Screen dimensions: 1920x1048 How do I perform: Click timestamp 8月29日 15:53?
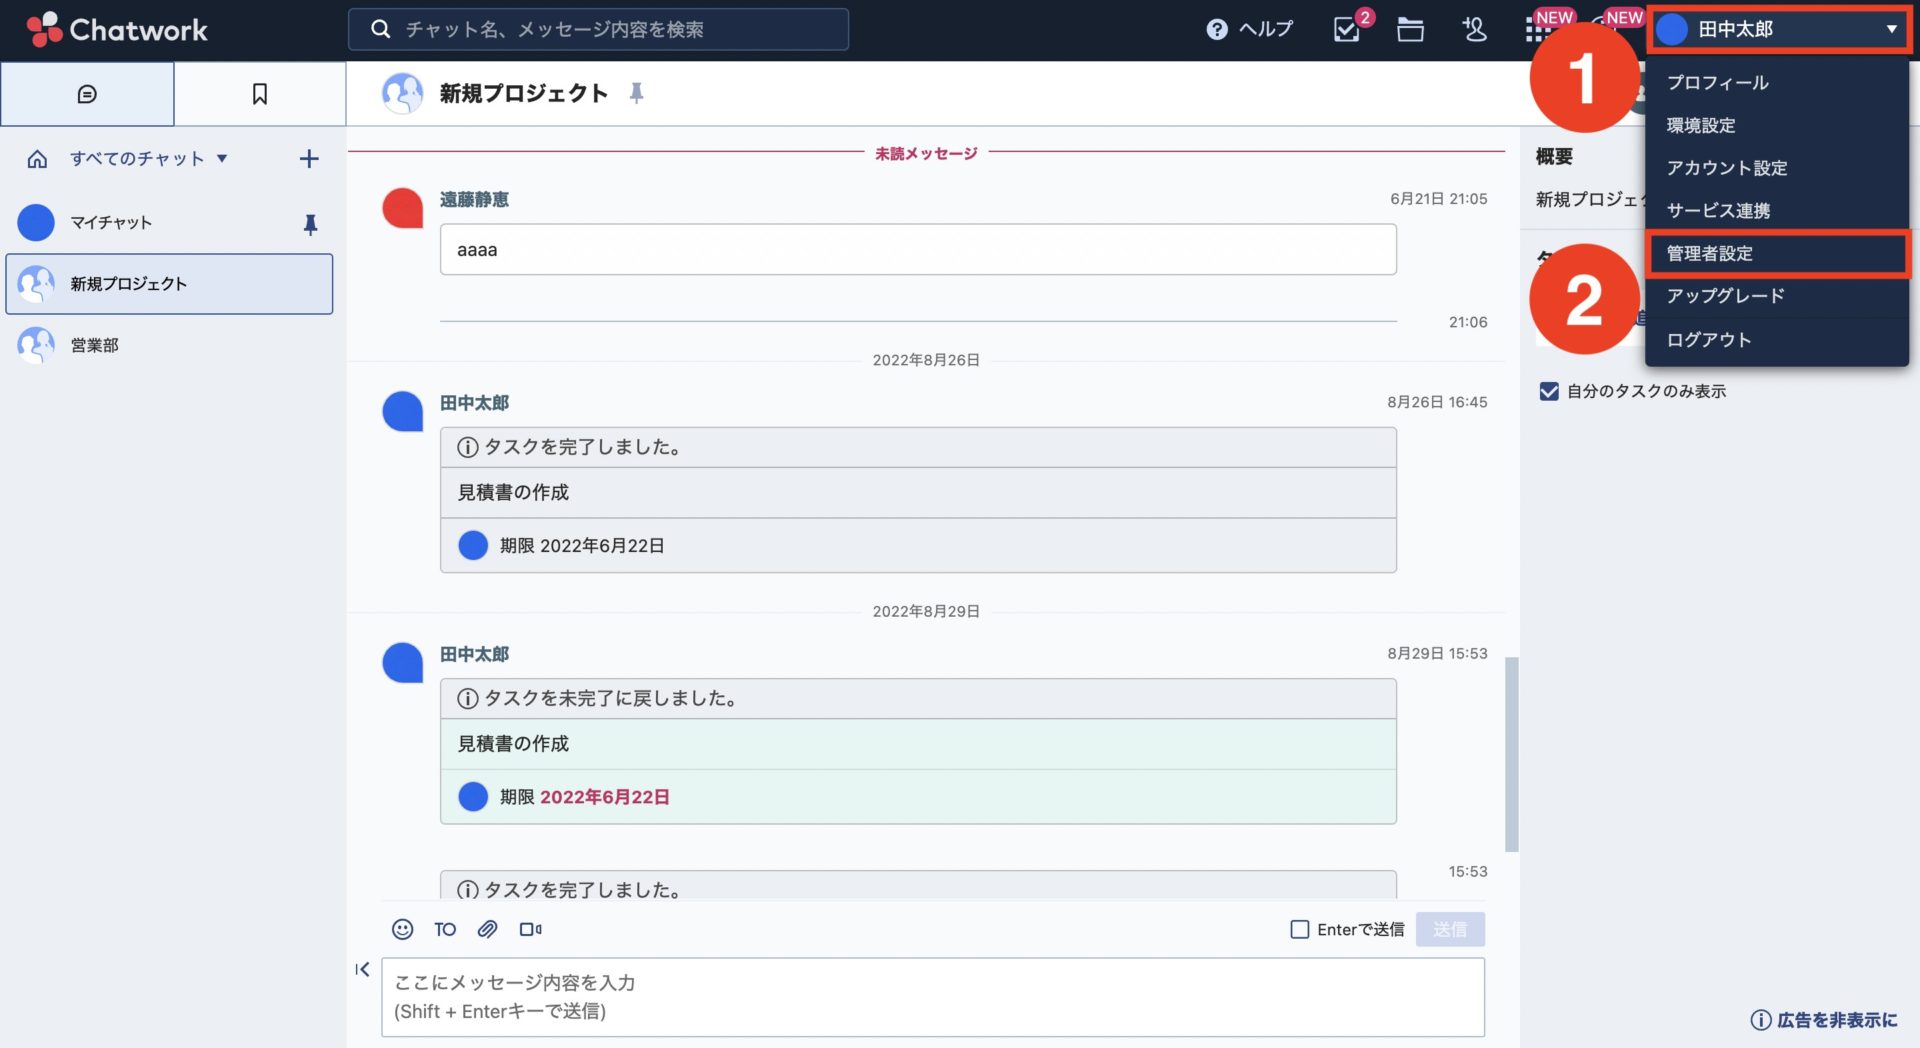1437,653
